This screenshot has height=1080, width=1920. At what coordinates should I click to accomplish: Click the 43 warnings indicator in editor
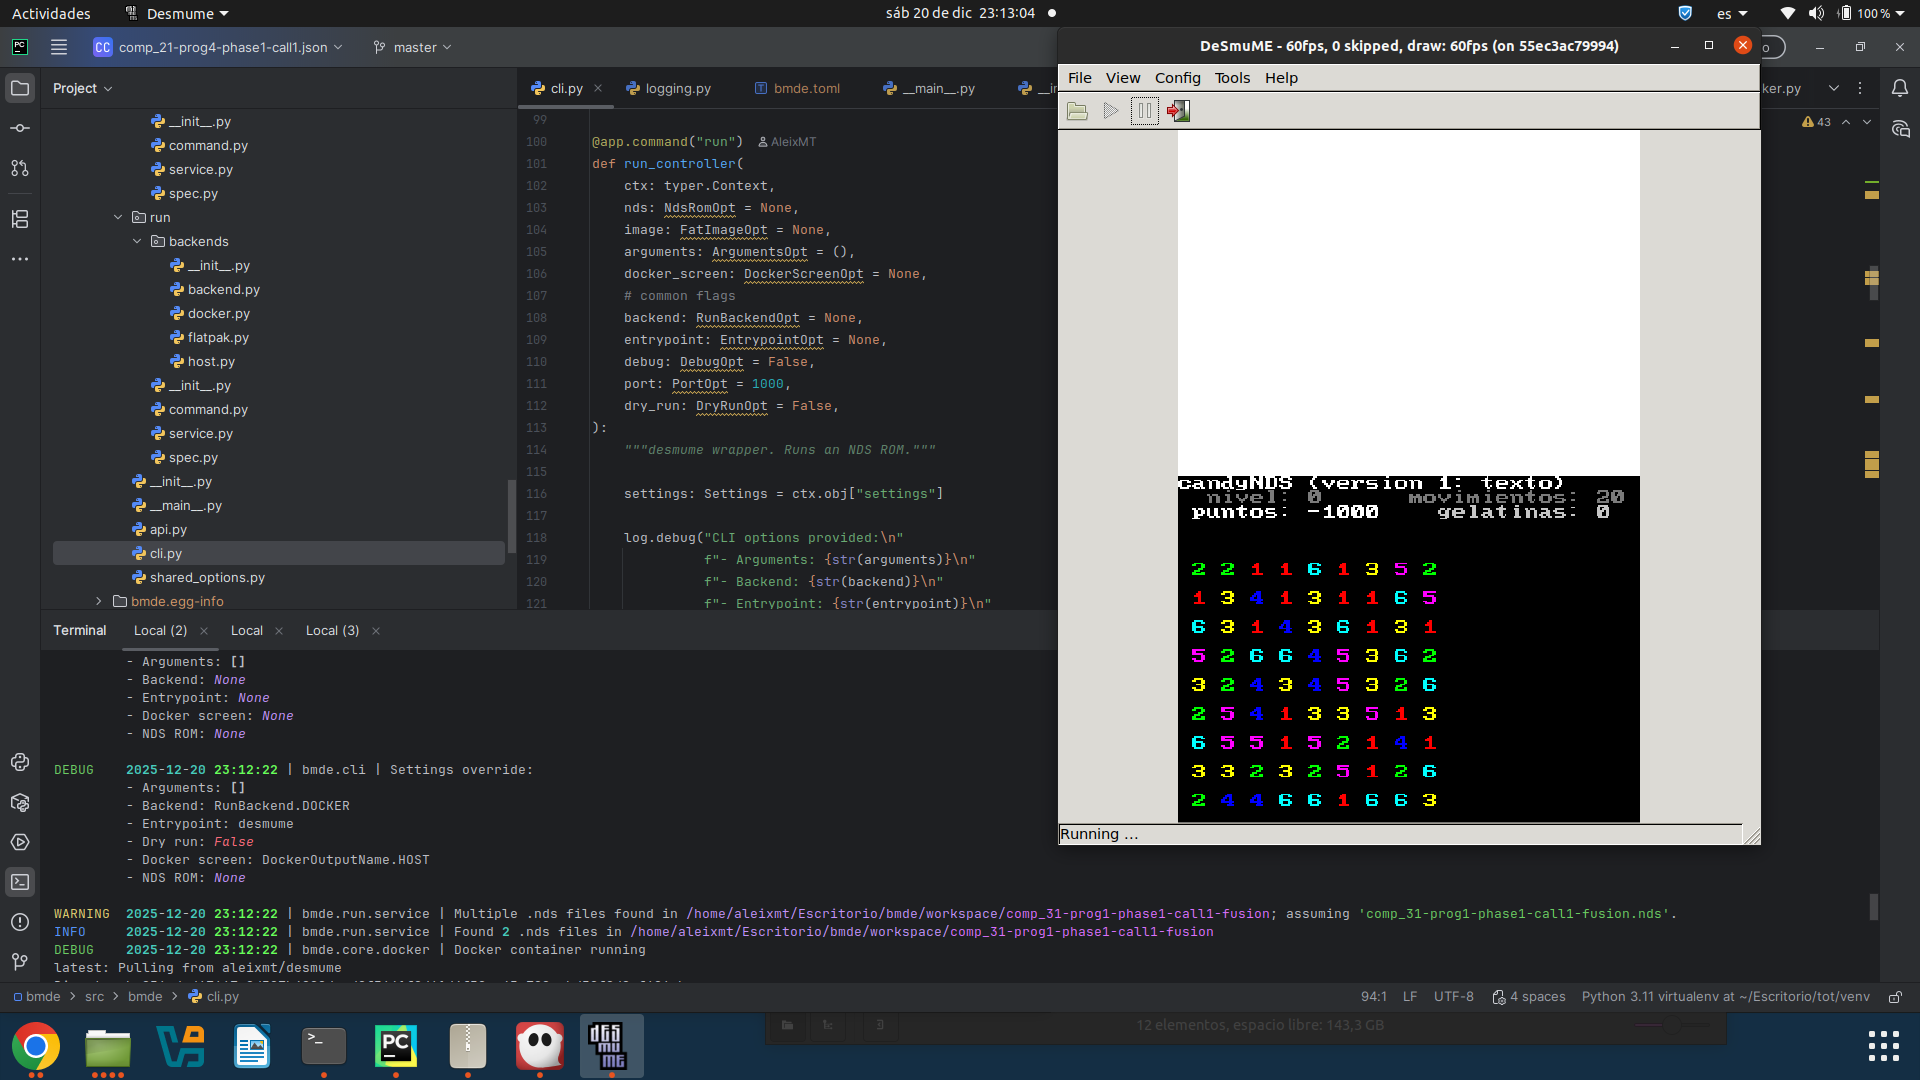pos(1816,122)
